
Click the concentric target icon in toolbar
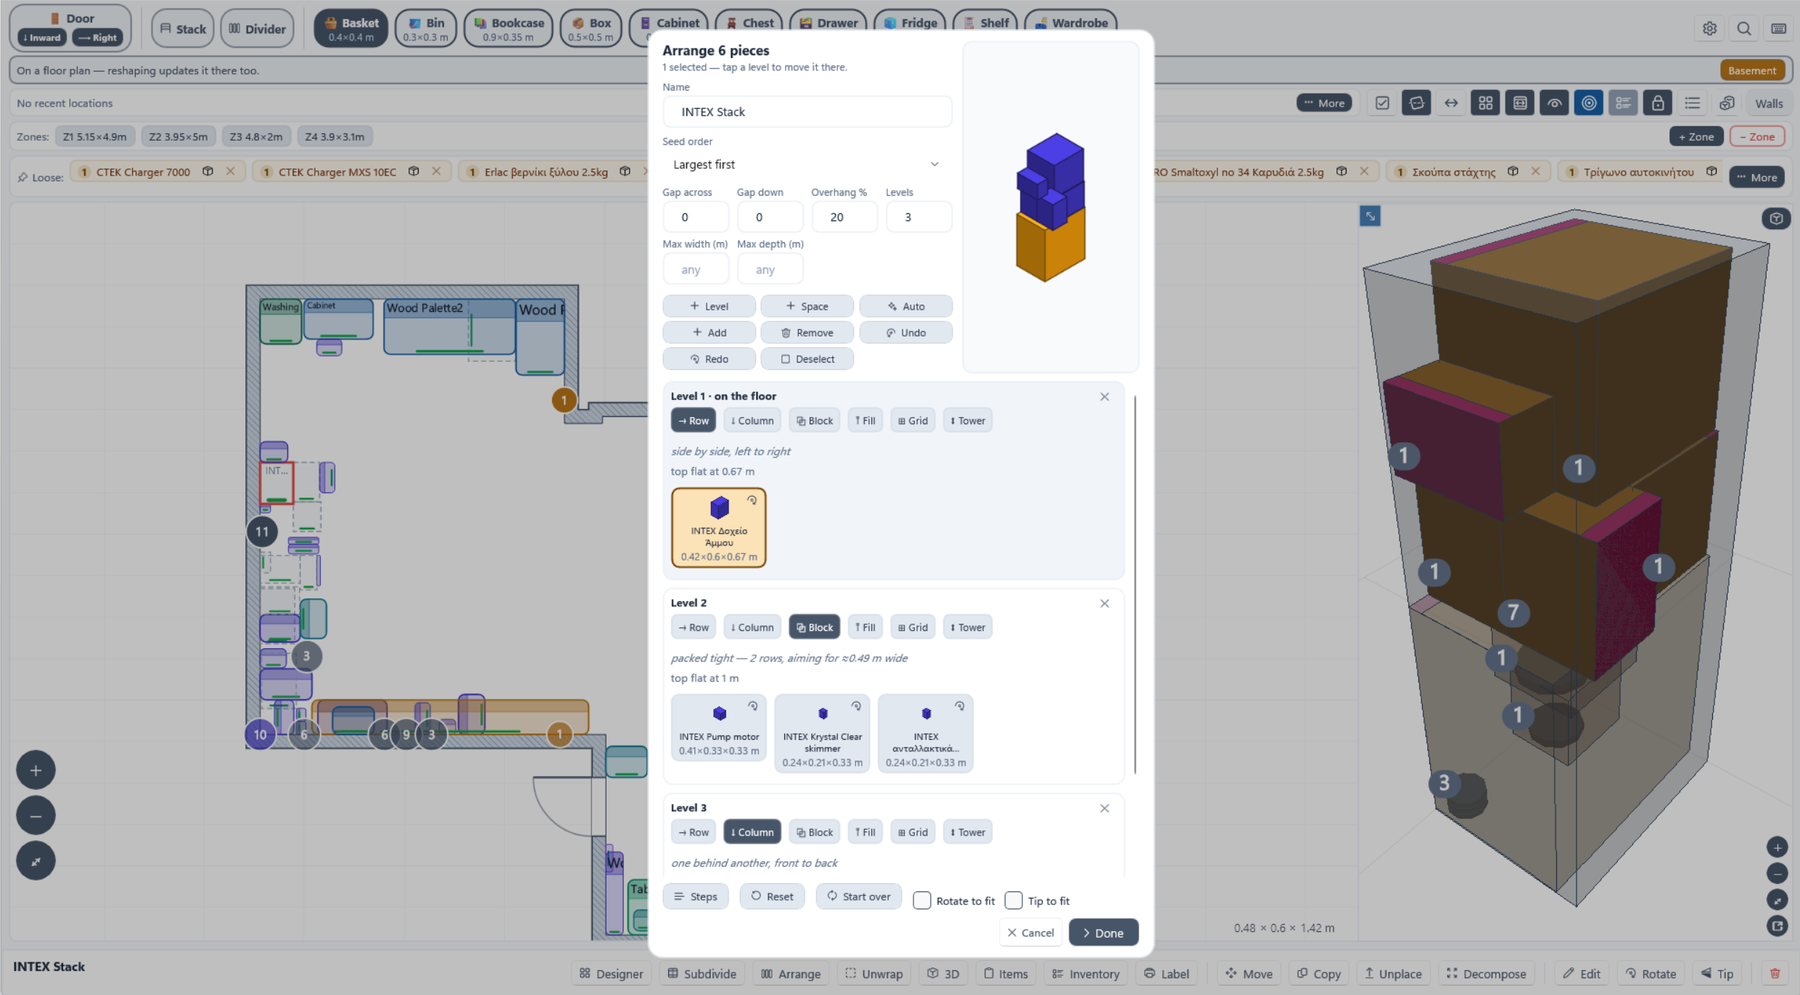point(1589,103)
